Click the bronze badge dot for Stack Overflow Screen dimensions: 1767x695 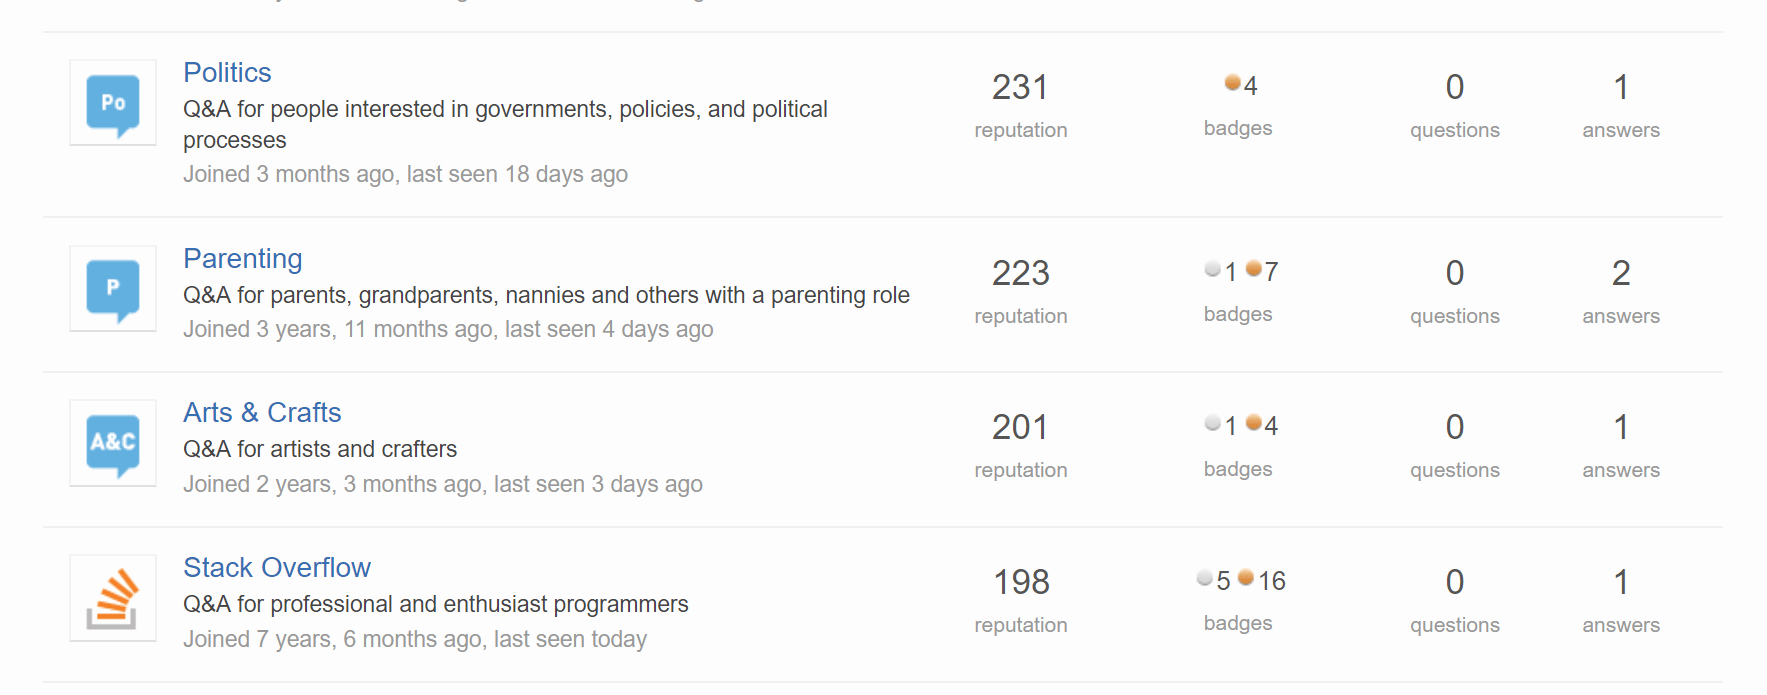point(1246,578)
